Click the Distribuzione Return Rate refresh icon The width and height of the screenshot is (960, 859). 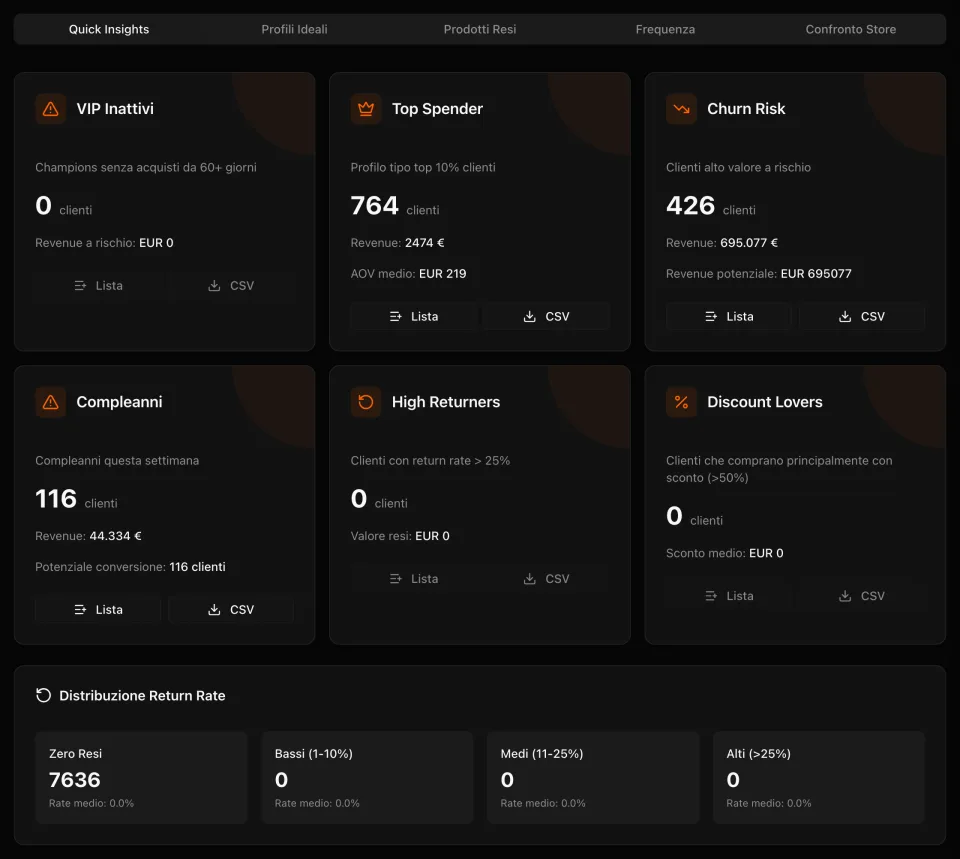[43, 696]
